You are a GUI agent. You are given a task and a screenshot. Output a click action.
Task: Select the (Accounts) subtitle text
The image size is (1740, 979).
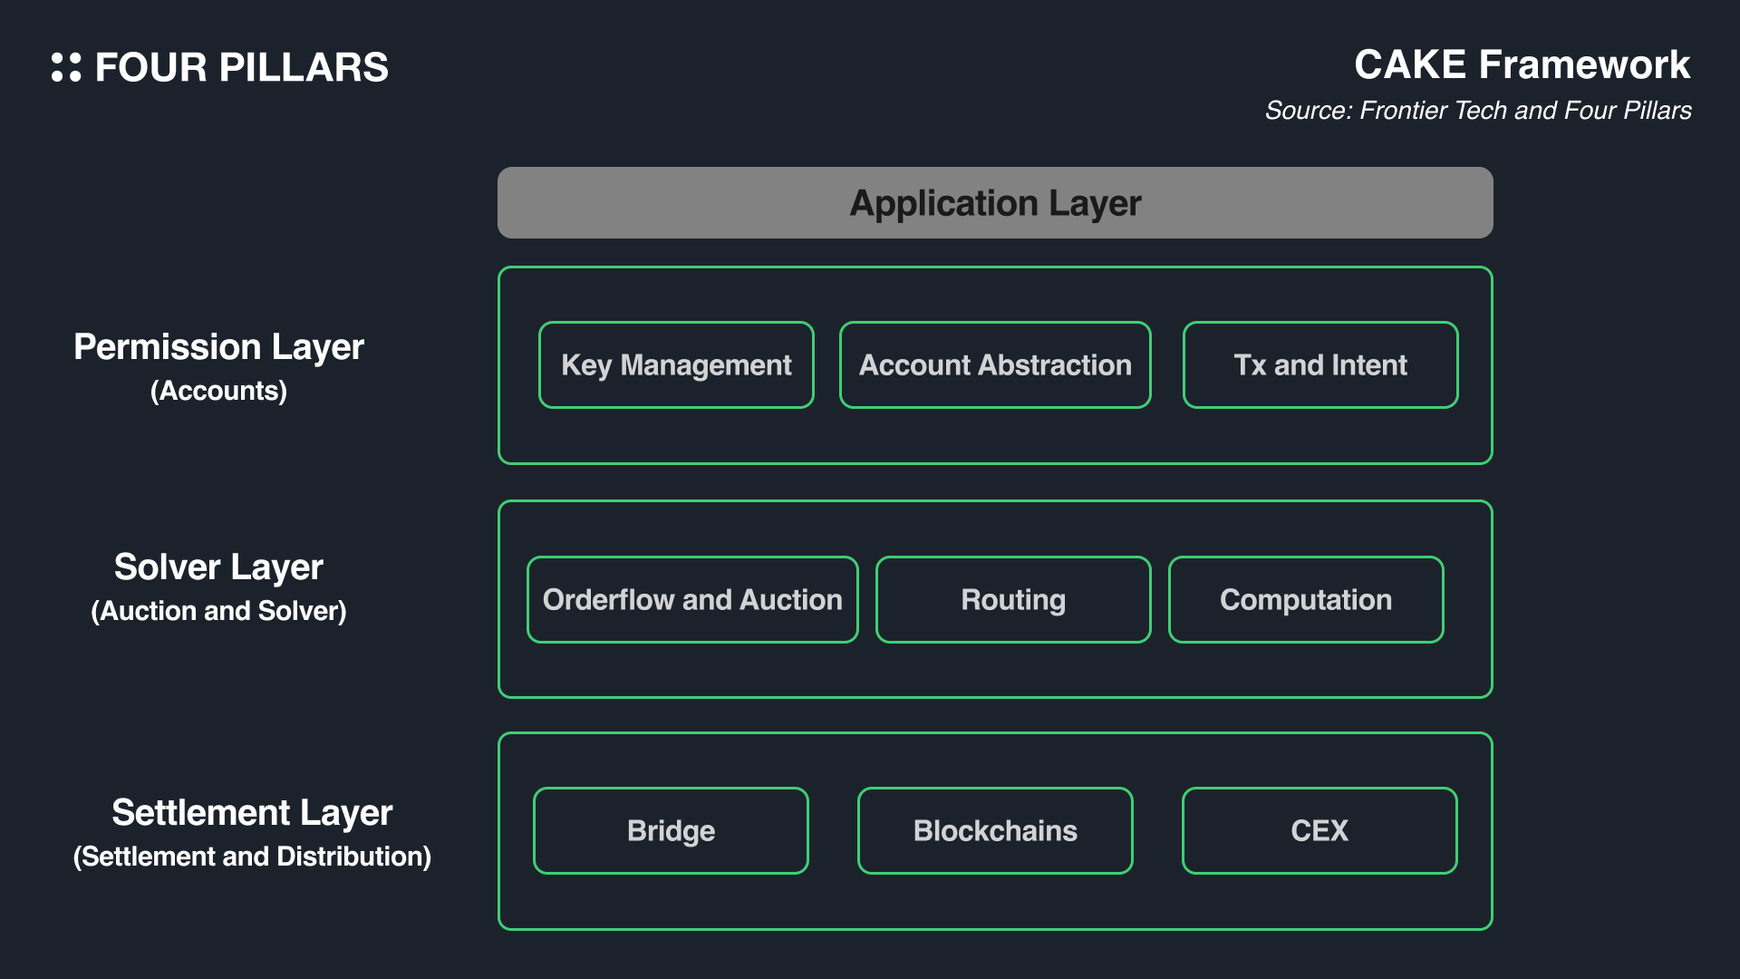[x=218, y=391]
